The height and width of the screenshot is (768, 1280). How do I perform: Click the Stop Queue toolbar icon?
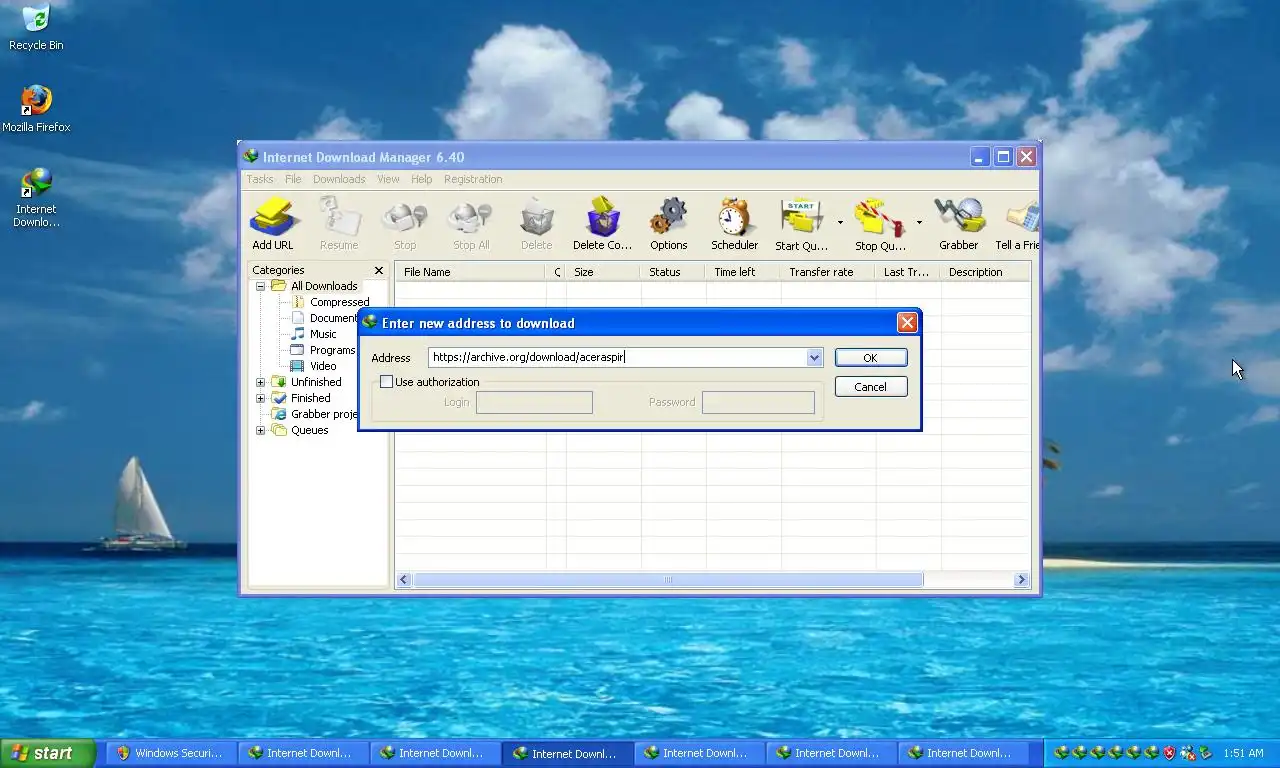[880, 216]
